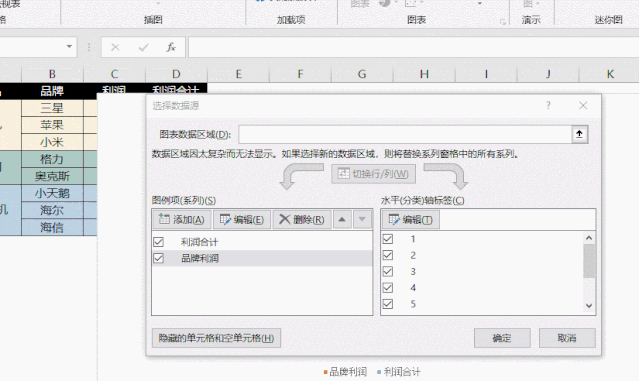
Task: Click the scroll up arrow in axis labels list
Action: coord(589,238)
